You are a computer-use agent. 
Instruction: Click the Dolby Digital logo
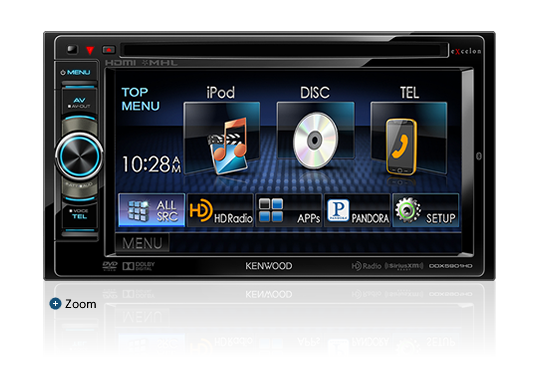point(139,266)
